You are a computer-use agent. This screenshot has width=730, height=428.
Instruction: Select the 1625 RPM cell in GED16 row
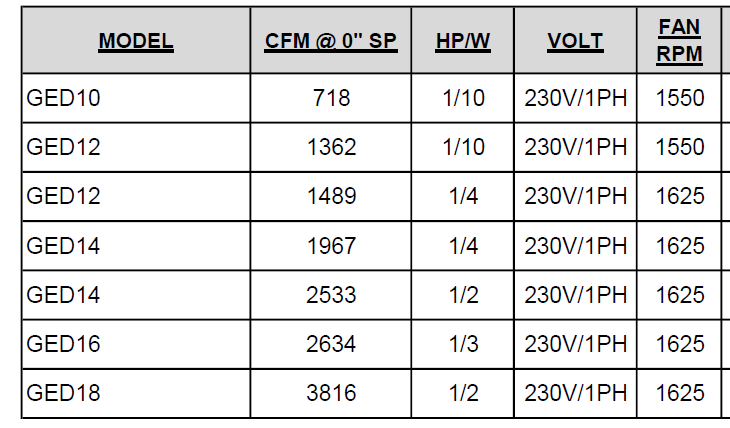[680, 344]
